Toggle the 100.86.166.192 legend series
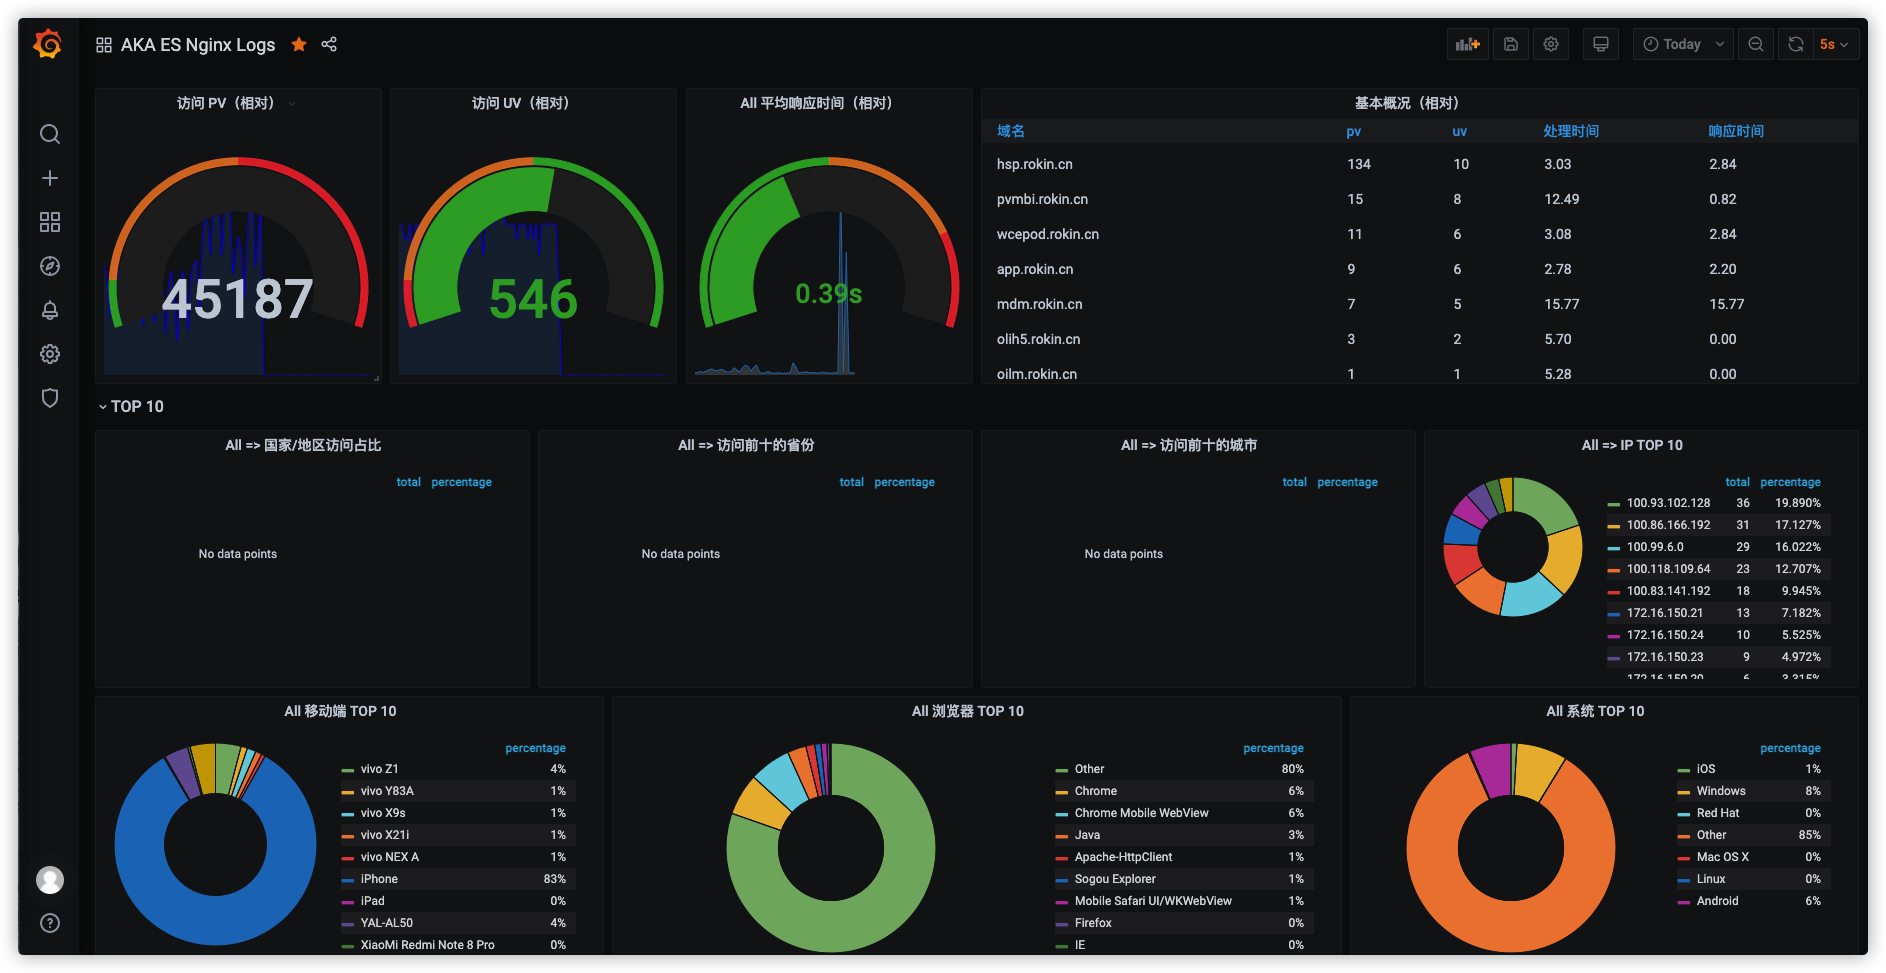This screenshot has width=1886, height=973. [x=1668, y=525]
